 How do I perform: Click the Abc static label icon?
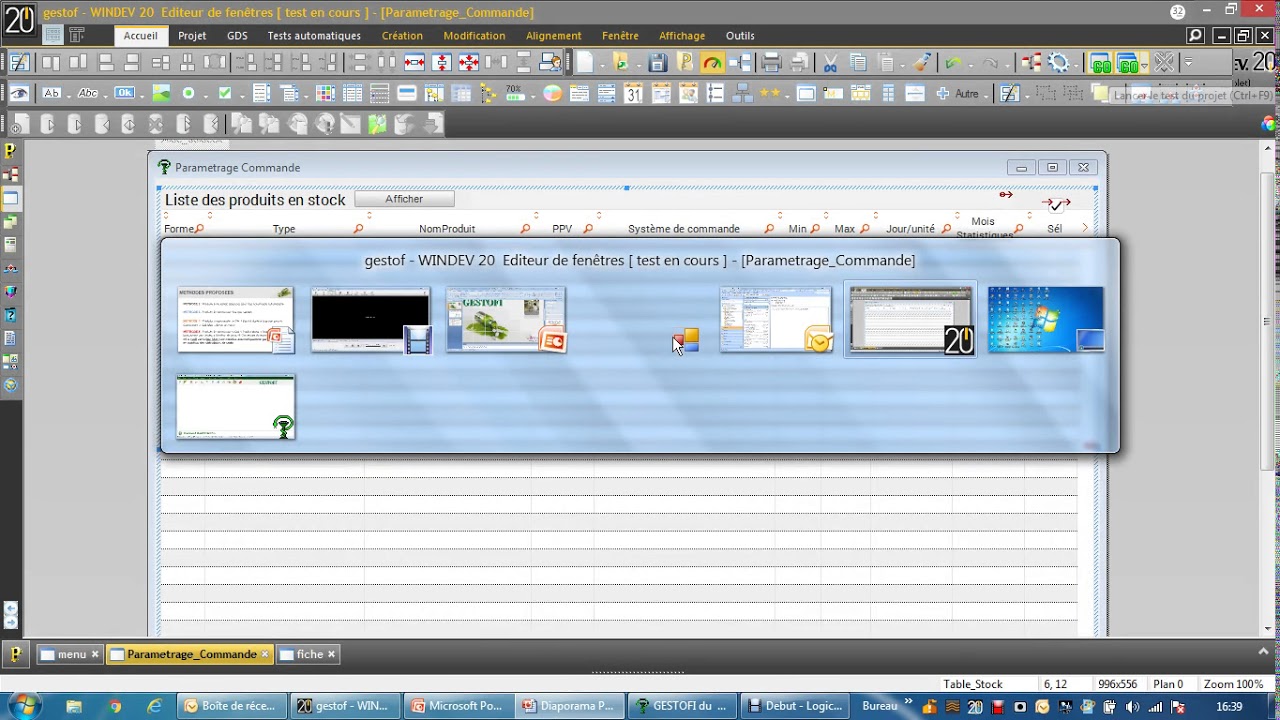tap(88, 93)
